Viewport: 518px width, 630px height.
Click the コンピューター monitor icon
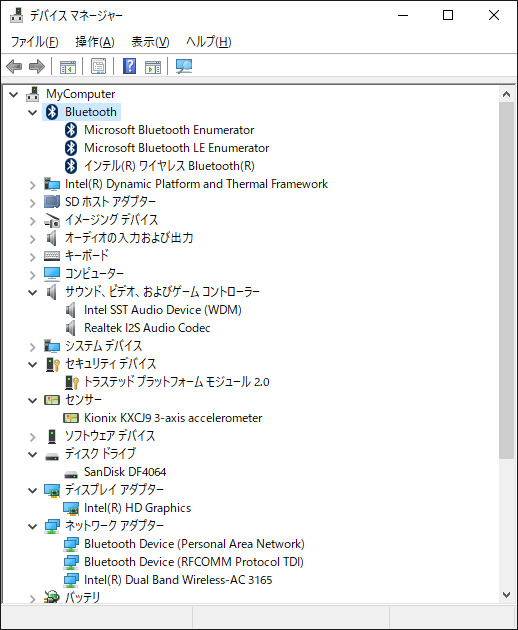tap(52, 274)
